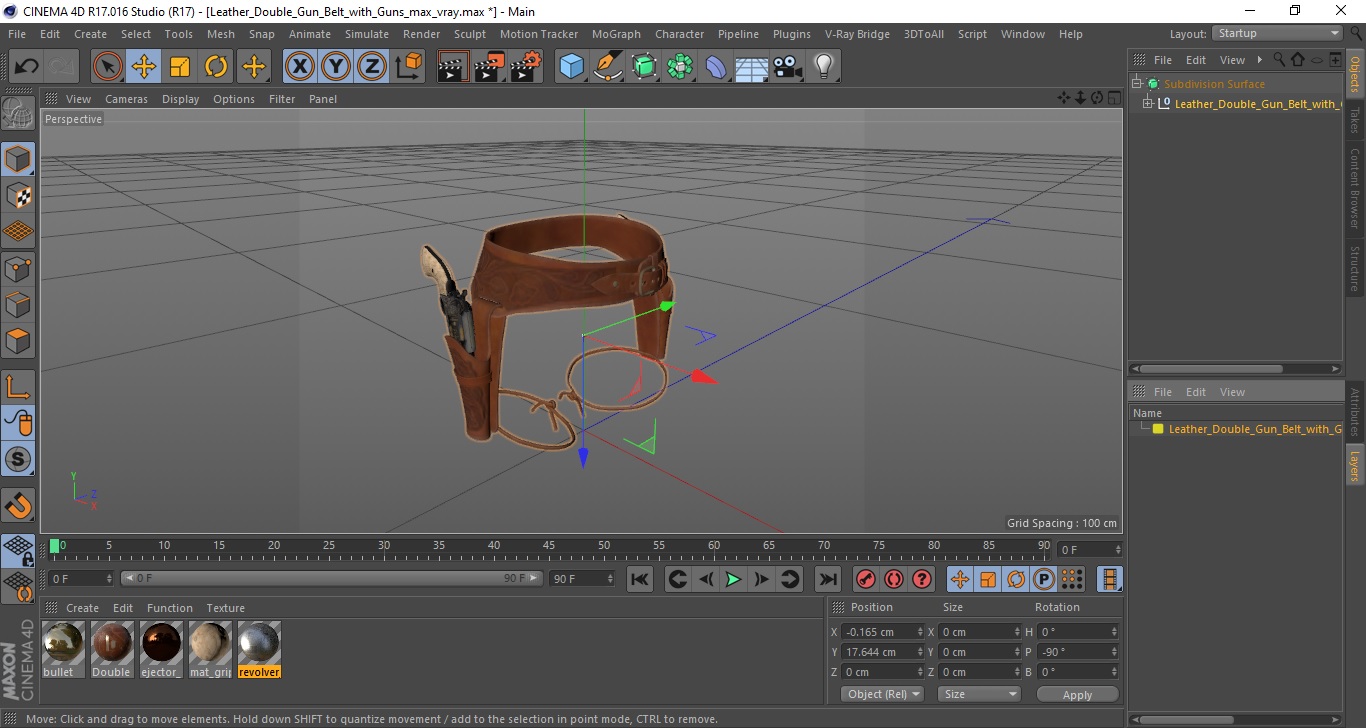
Task: Toggle the Y axis lock
Action: pos(336,67)
